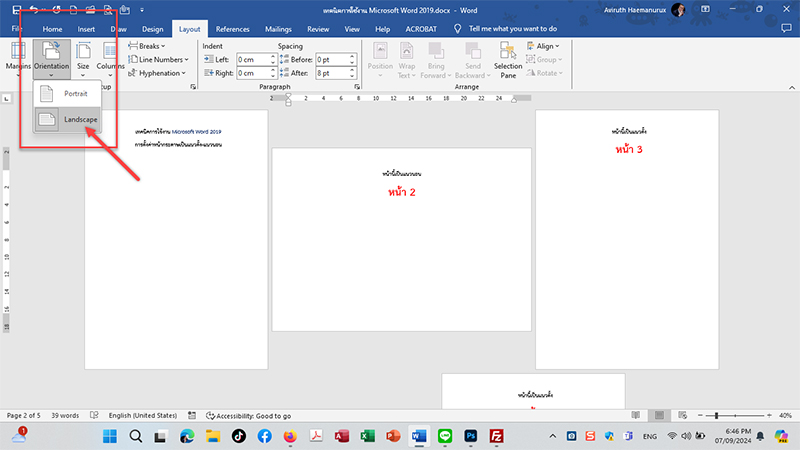The width and height of the screenshot is (800, 450).
Task: Launch Photoshop from the taskbar
Action: (471, 437)
